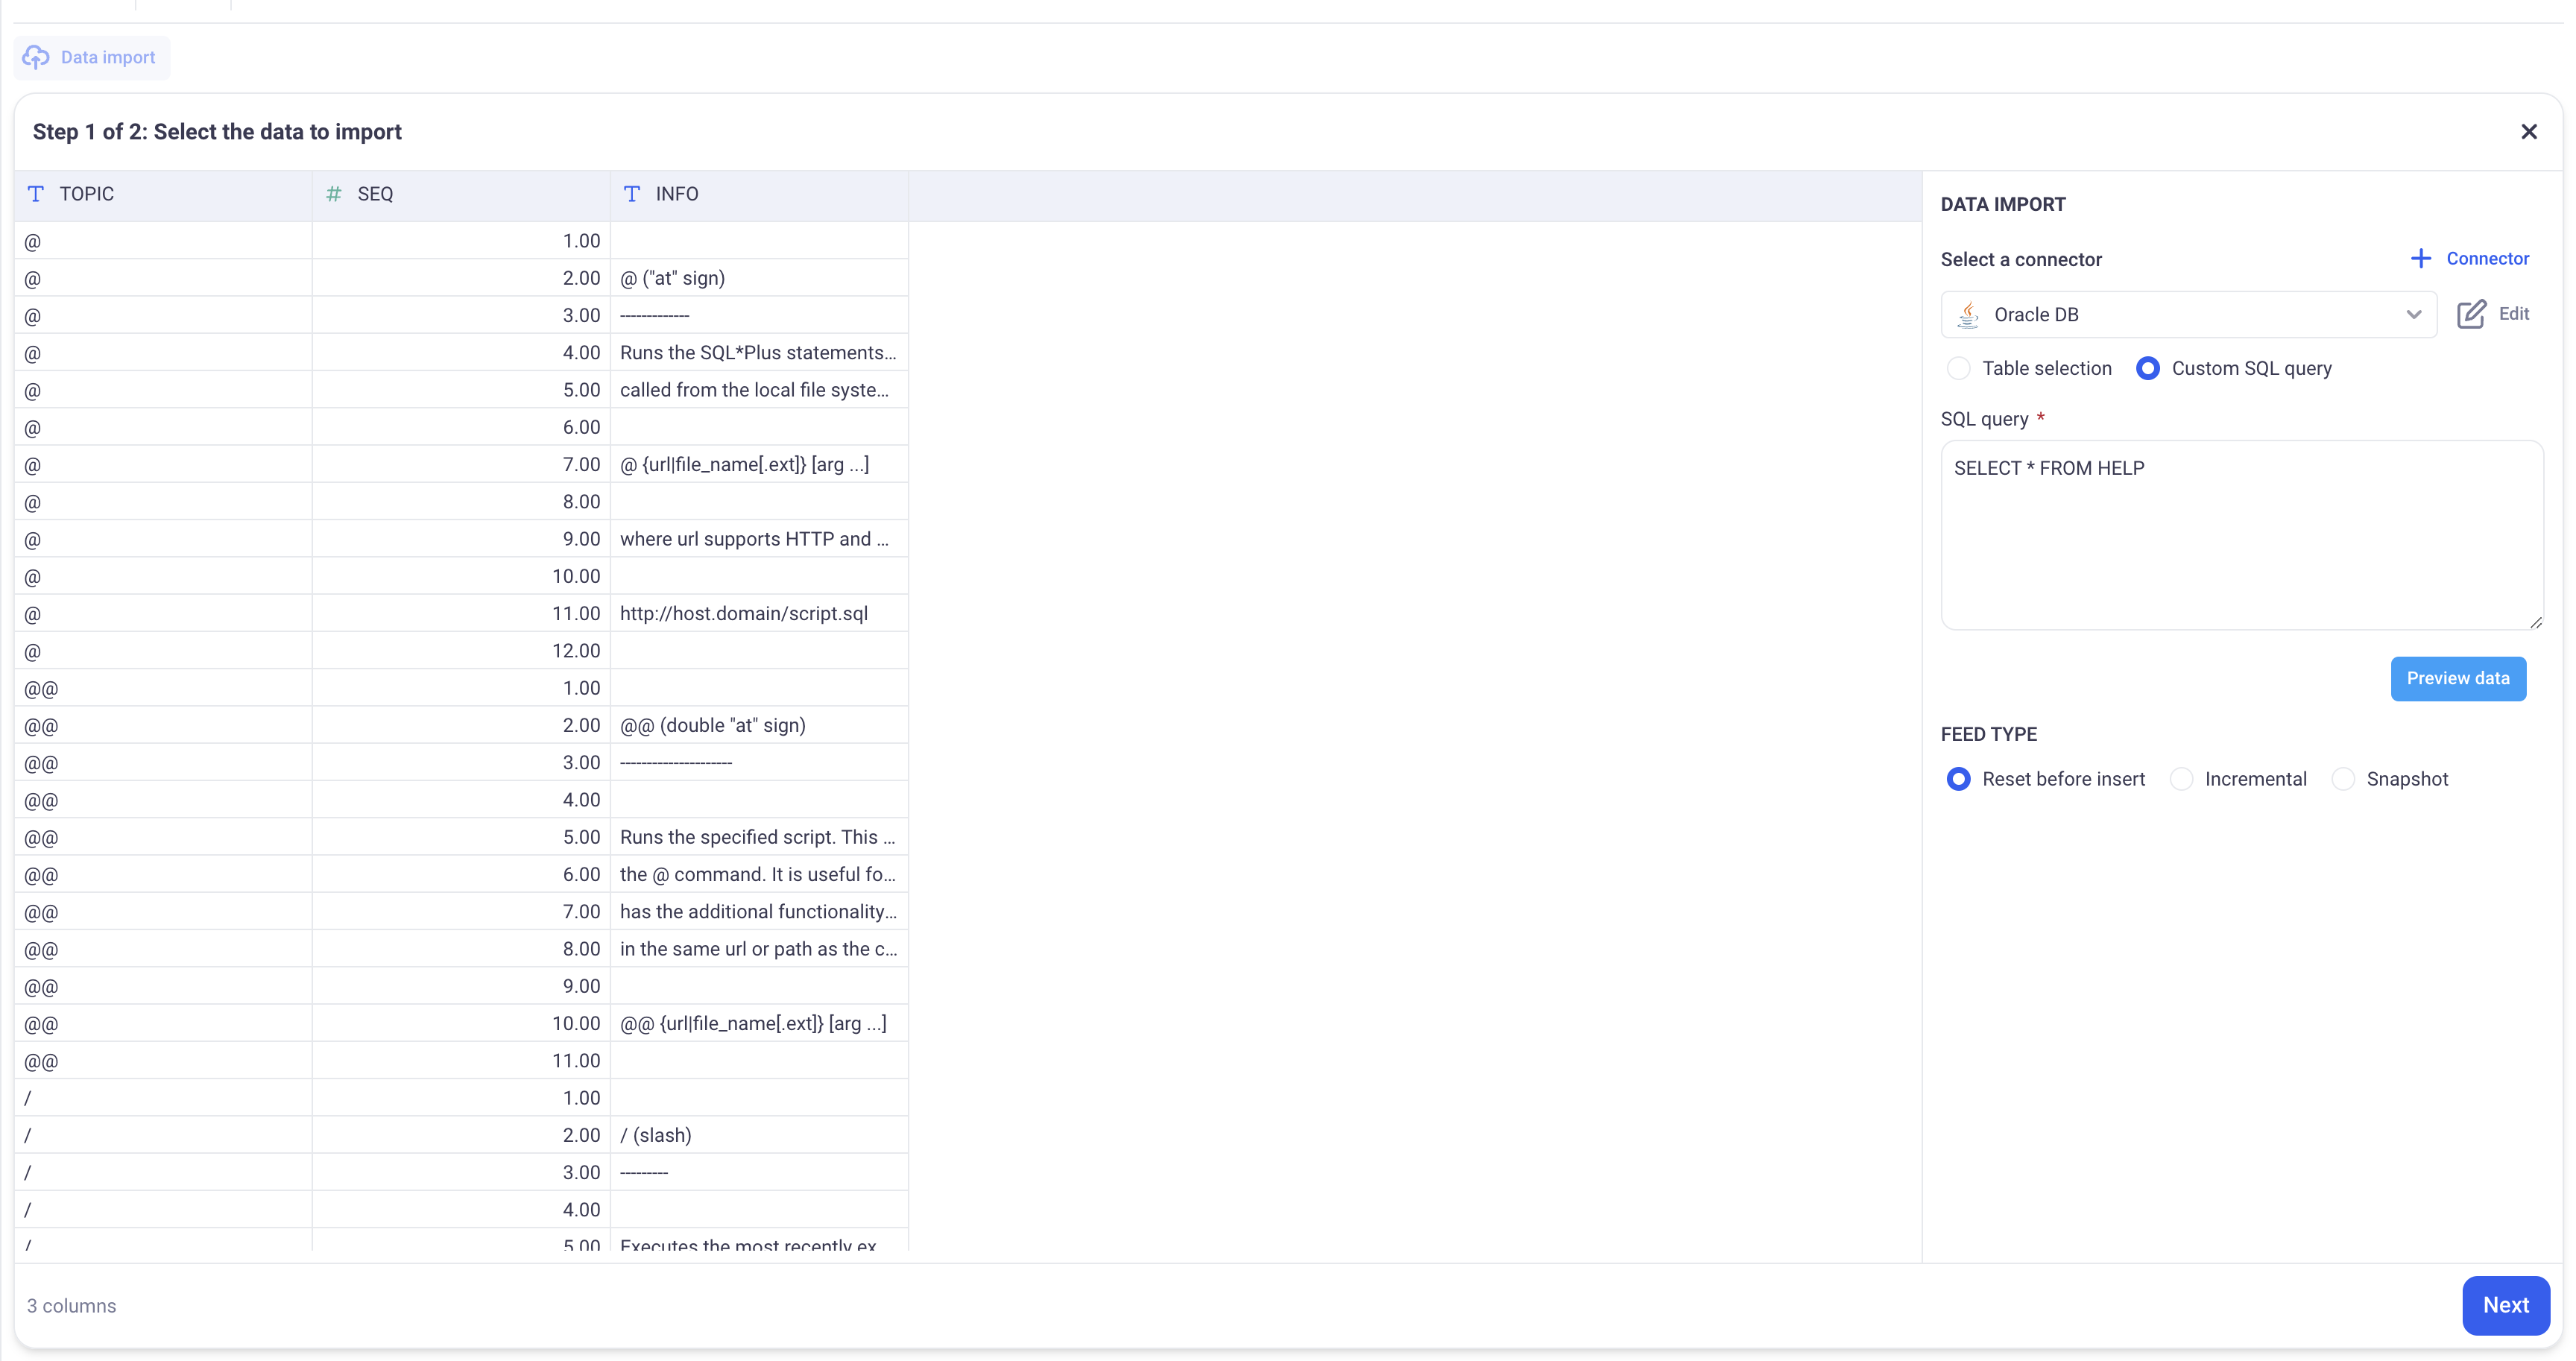Screen dimensions: 2576x1361
Task: Click the SQL query textarea resize handle
Action: (x=2535, y=622)
